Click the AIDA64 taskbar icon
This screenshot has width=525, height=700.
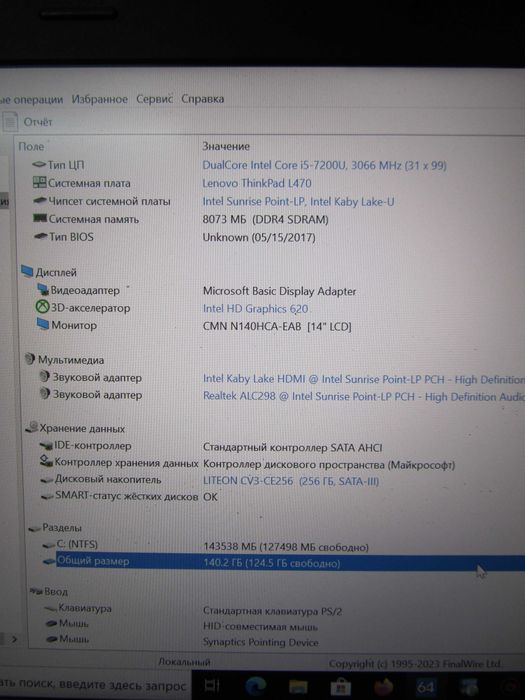coord(425,687)
